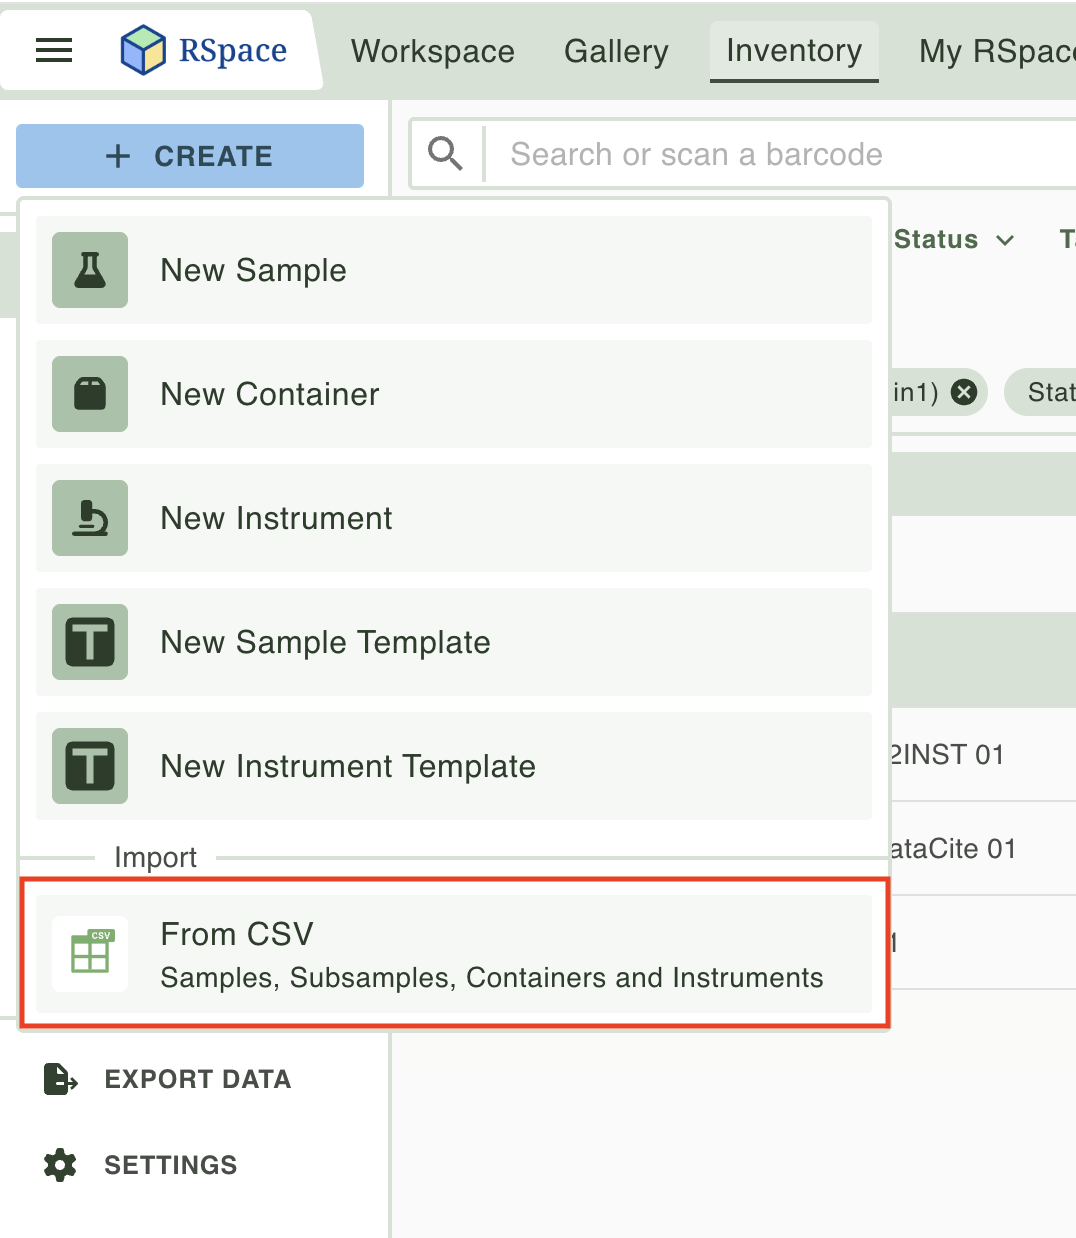Choose New Sample from the menu
The image size is (1076, 1238).
click(454, 270)
